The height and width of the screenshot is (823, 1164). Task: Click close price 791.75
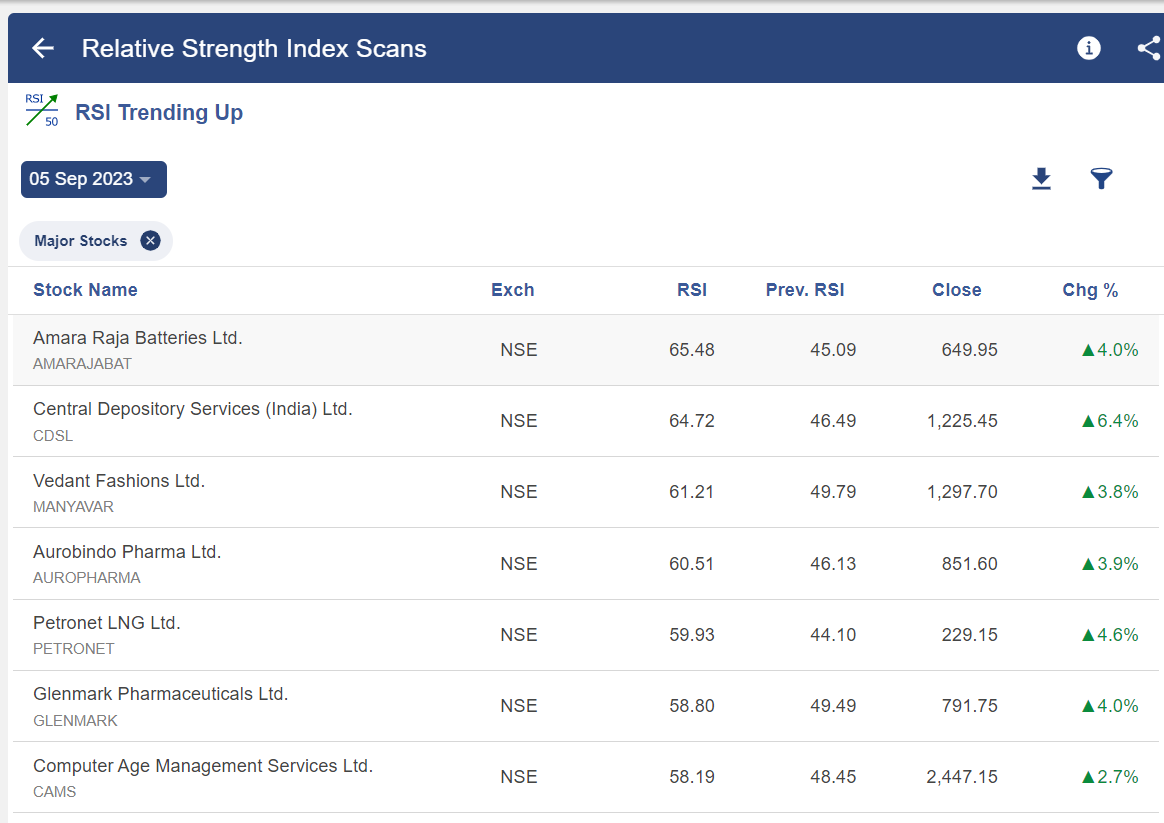coord(970,706)
